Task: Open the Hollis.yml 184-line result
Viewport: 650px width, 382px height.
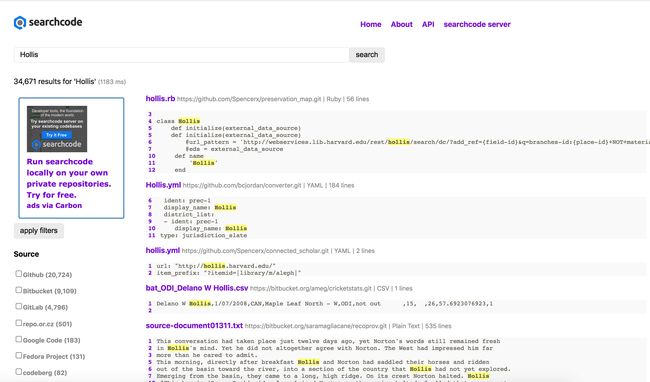Action: [x=163, y=185]
